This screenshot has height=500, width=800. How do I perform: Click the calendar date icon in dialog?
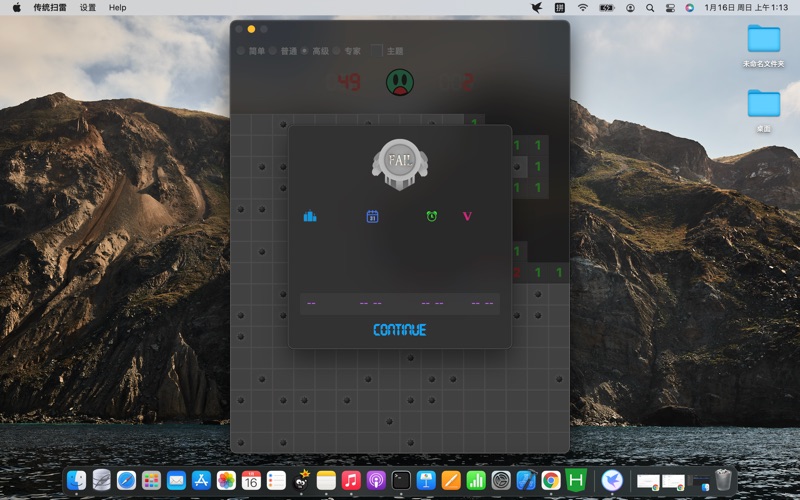[372, 216]
